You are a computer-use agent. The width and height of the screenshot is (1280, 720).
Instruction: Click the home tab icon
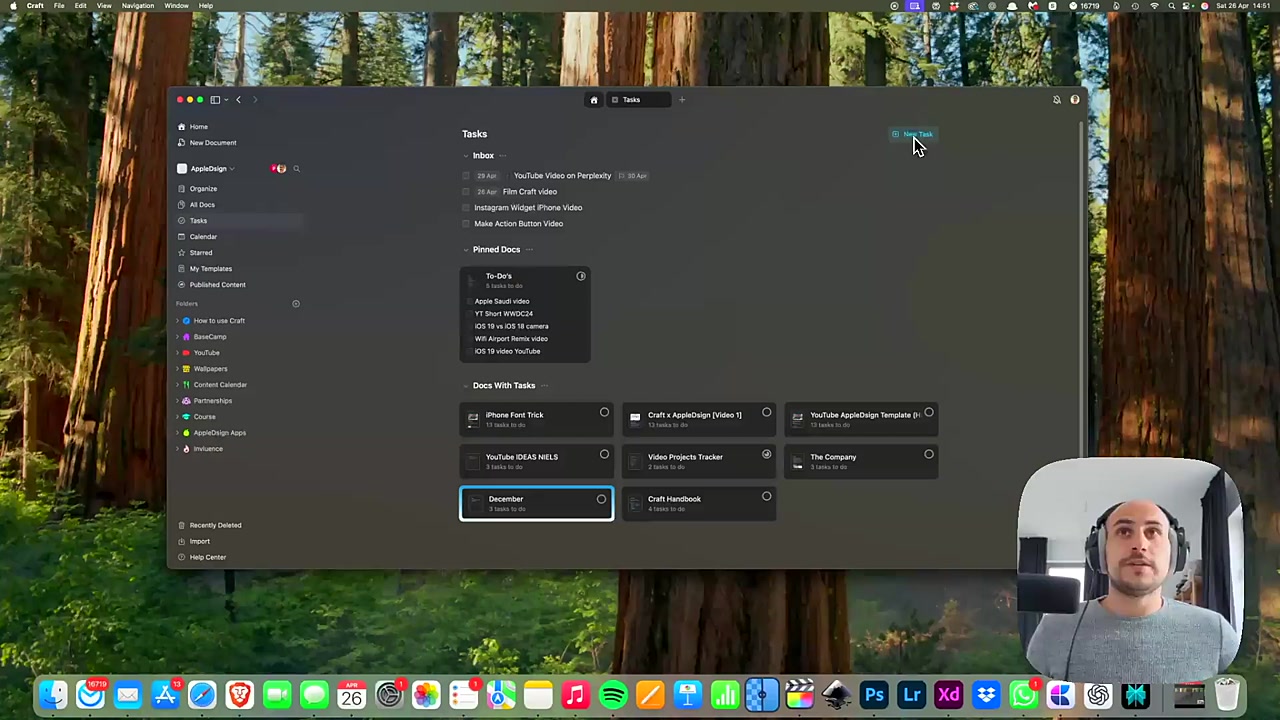click(594, 100)
